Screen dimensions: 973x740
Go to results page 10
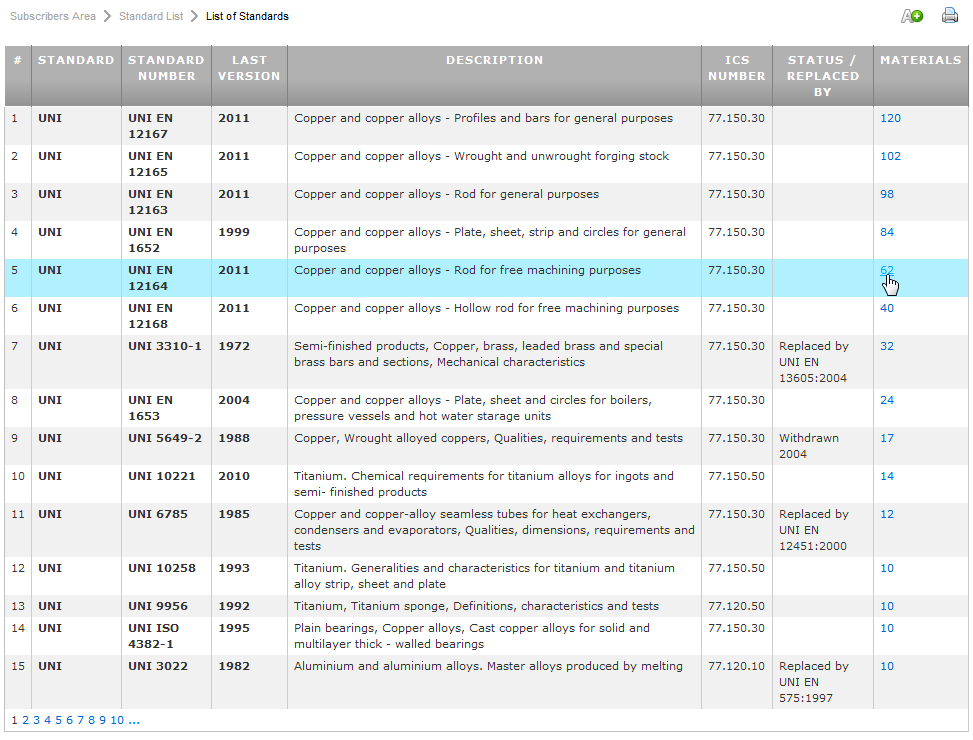pos(117,720)
